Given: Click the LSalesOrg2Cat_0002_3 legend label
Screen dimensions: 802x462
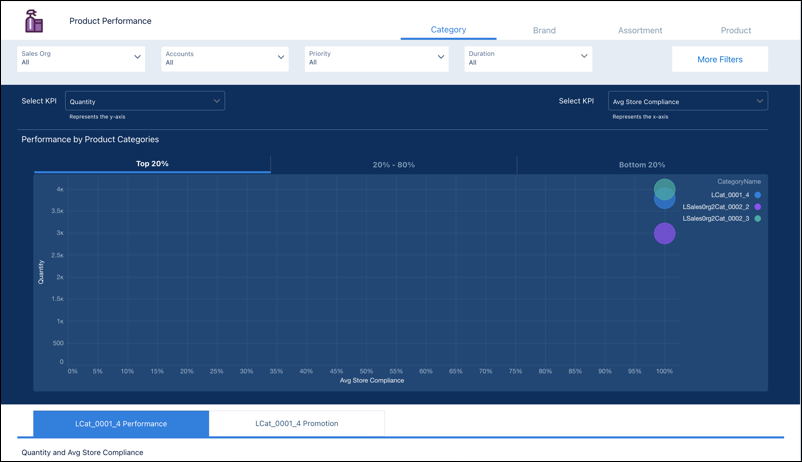Looking at the screenshot, I should tap(716, 218).
